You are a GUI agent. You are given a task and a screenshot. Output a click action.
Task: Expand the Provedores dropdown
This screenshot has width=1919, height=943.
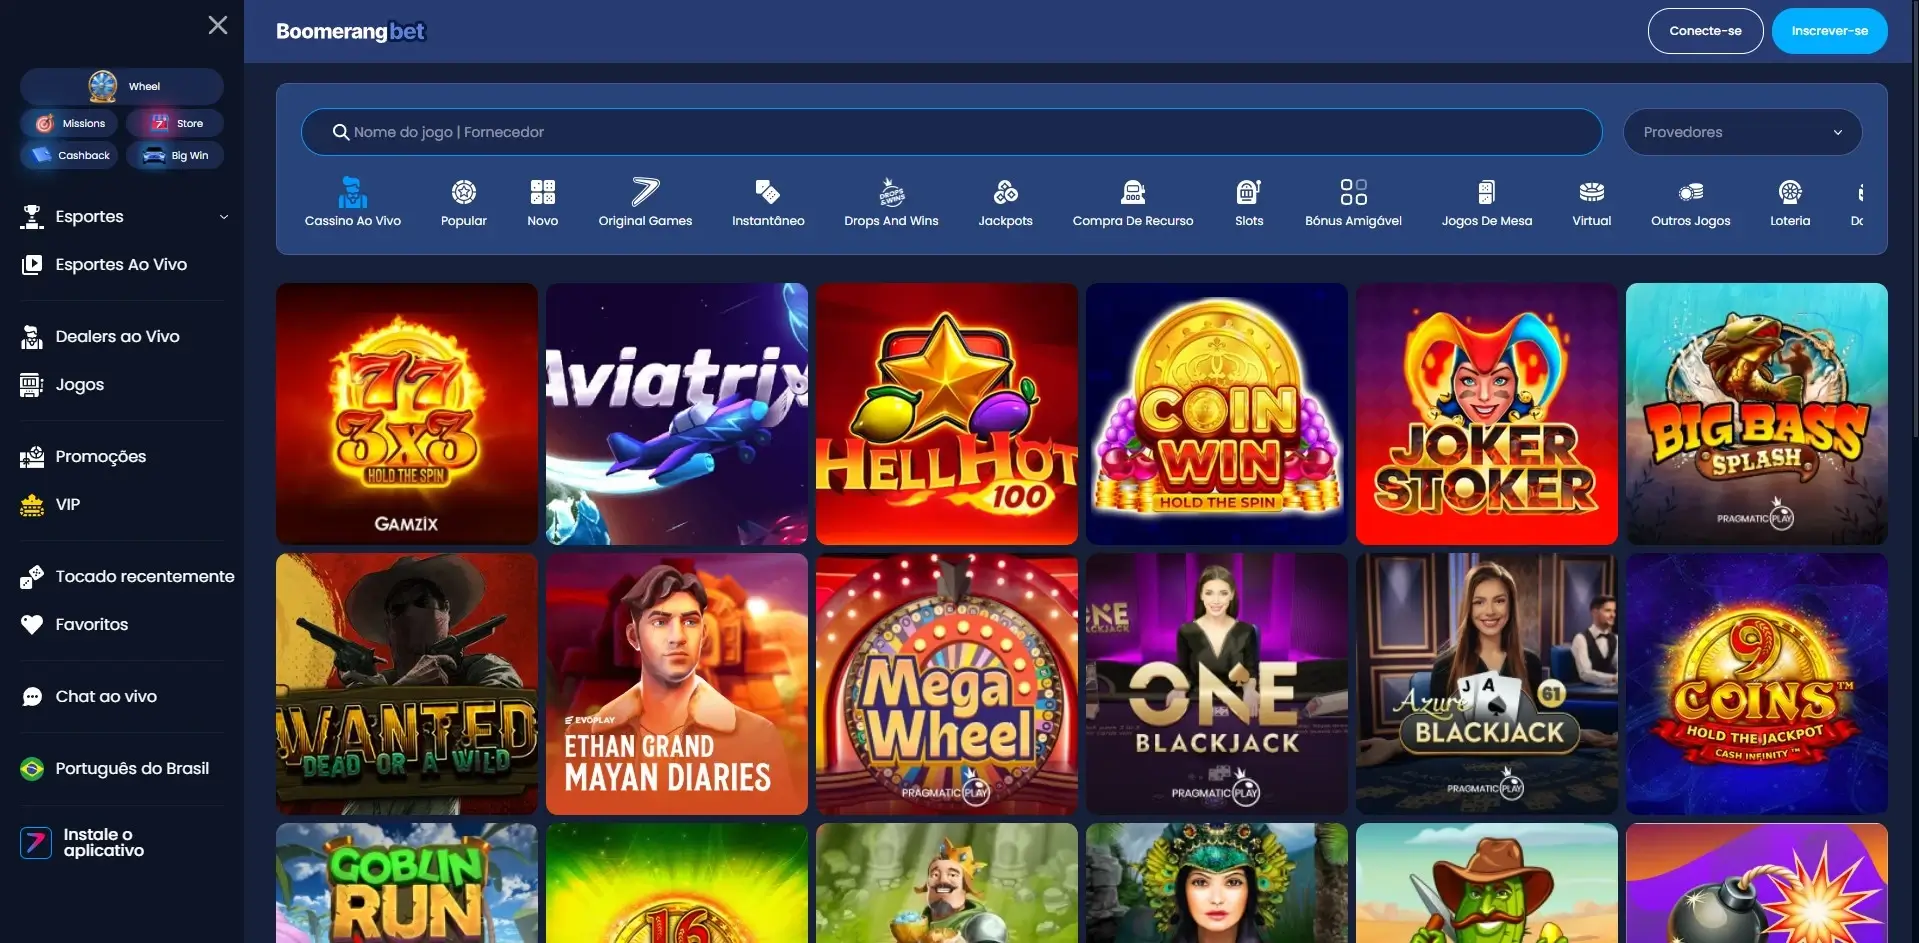1741,132
